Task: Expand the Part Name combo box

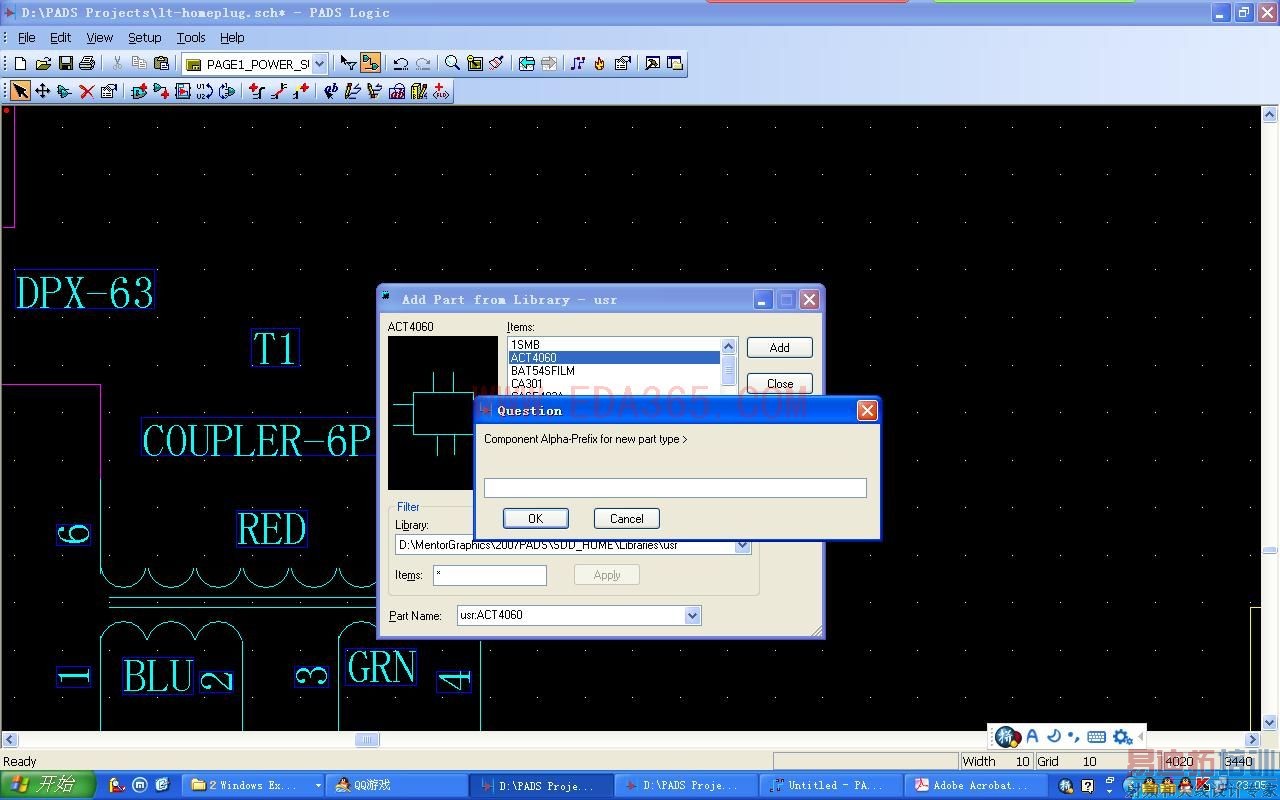Action: 692,616
